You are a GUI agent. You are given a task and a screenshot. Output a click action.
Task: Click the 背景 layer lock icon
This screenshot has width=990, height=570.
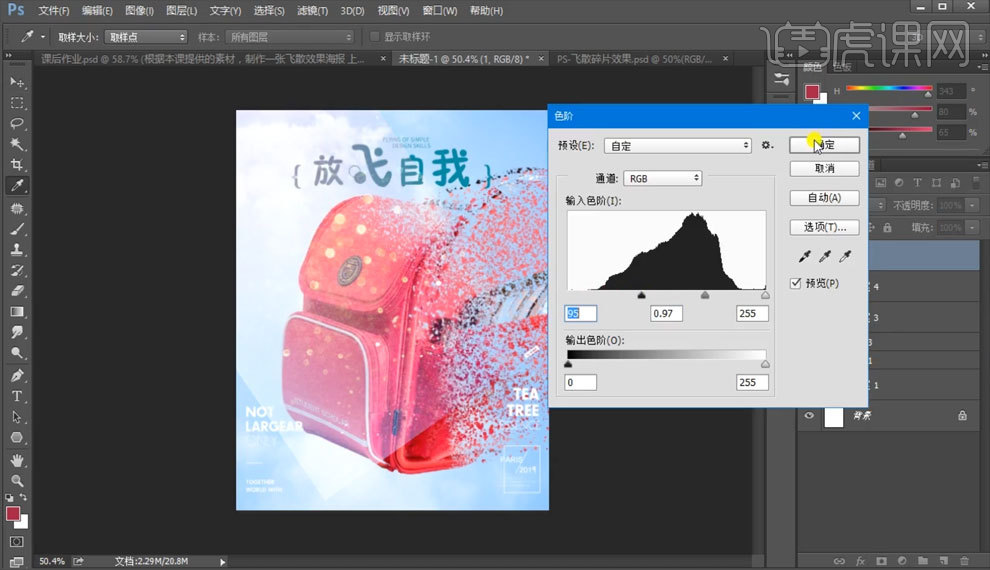pyautogui.click(x=962, y=415)
